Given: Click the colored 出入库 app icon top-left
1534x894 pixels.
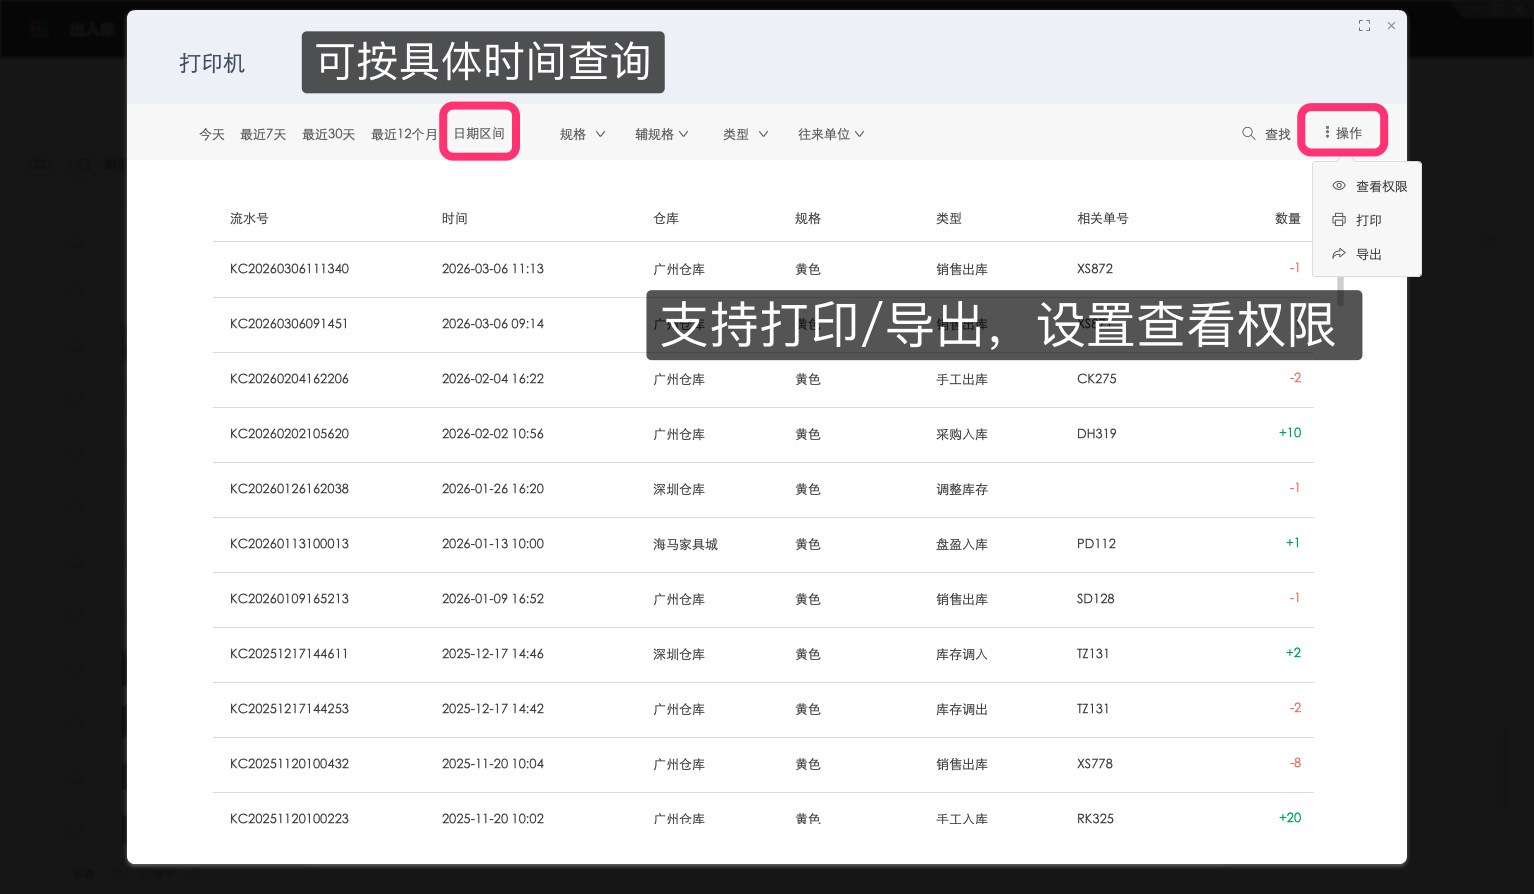Looking at the screenshot, I should pos(38,28).
